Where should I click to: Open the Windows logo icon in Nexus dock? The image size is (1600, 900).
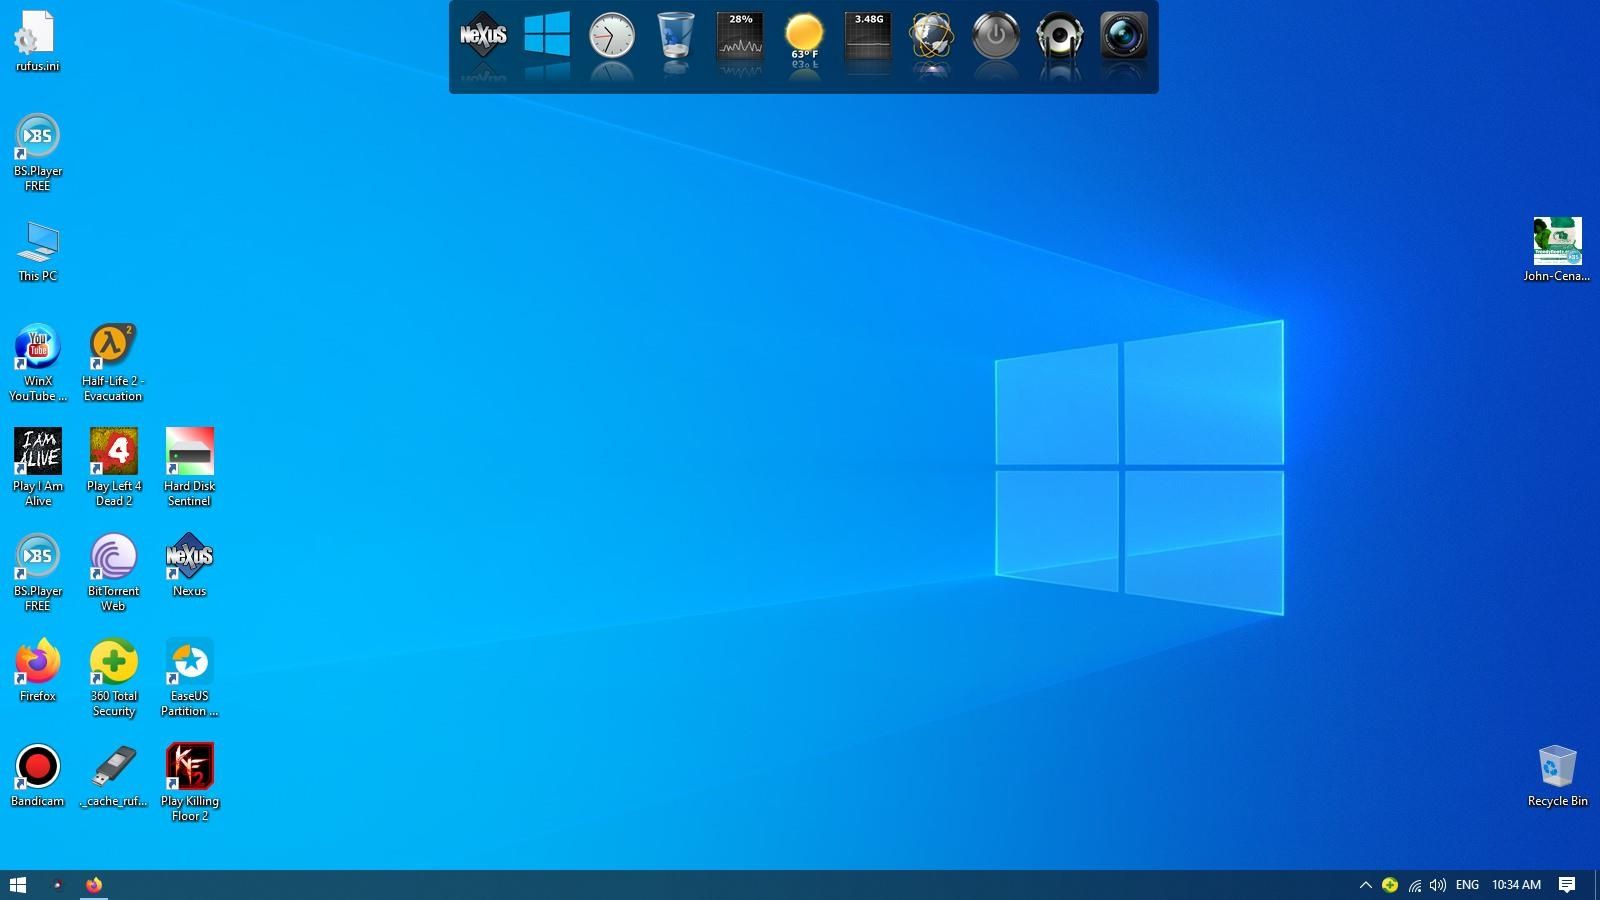[547, 36]
